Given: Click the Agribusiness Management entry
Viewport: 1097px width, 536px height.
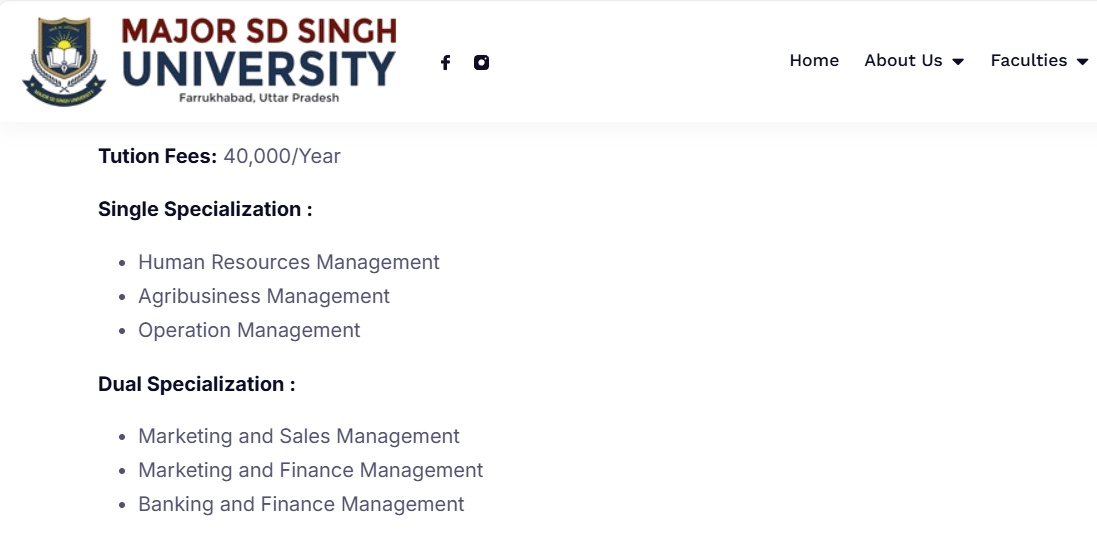Looking at the screenshot, I should [x=264, y=296].
